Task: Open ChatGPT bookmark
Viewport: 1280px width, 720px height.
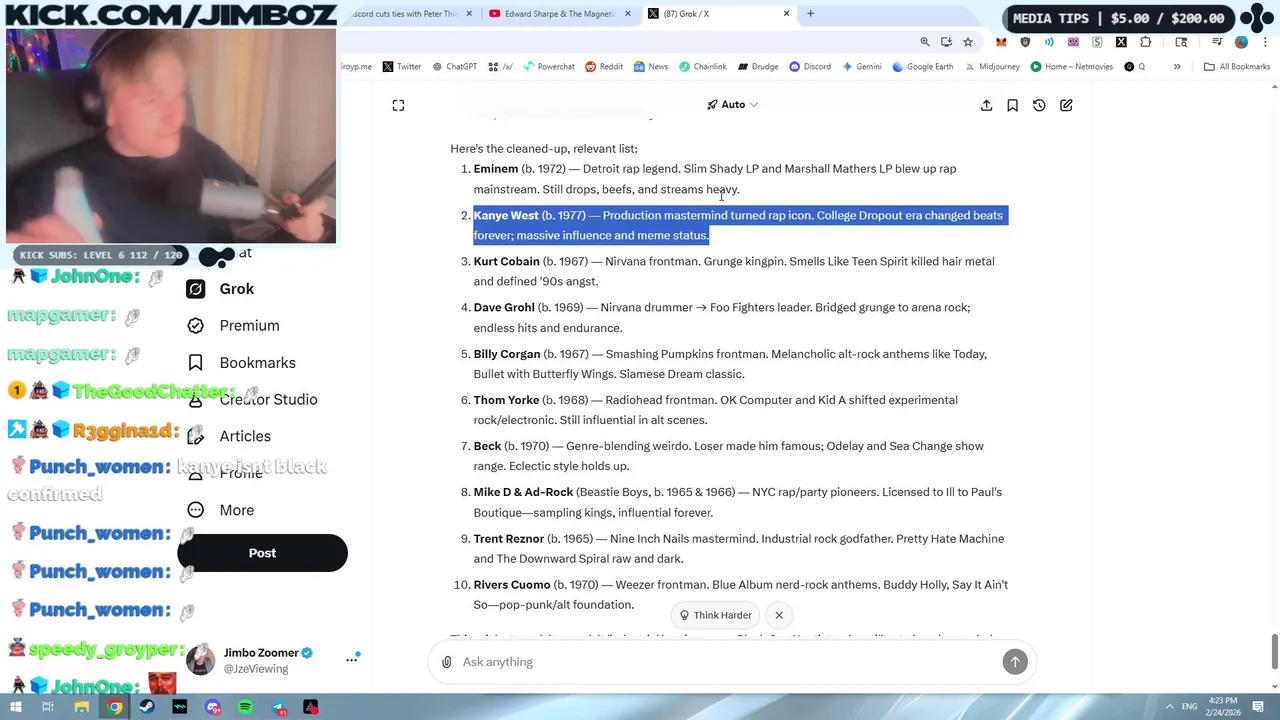Action: click(x=454, y=67)
